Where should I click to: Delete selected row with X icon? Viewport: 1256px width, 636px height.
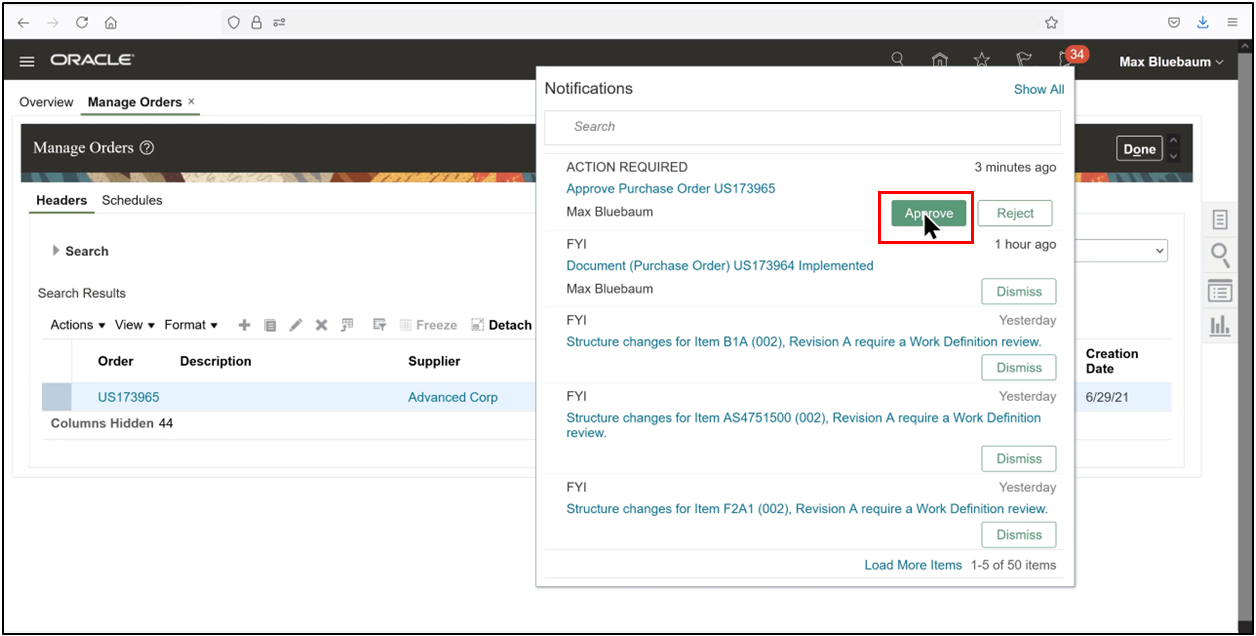(x=320, y=325)
